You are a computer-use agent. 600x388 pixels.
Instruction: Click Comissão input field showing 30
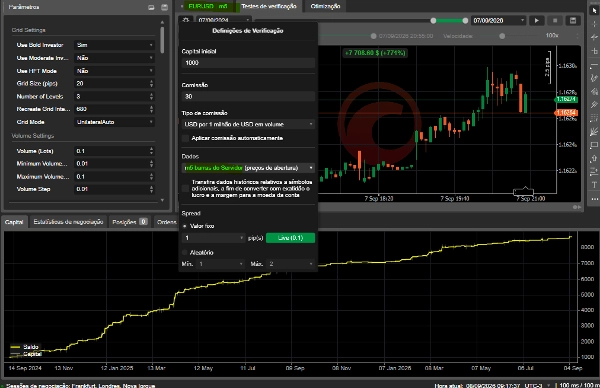(248, 97)
